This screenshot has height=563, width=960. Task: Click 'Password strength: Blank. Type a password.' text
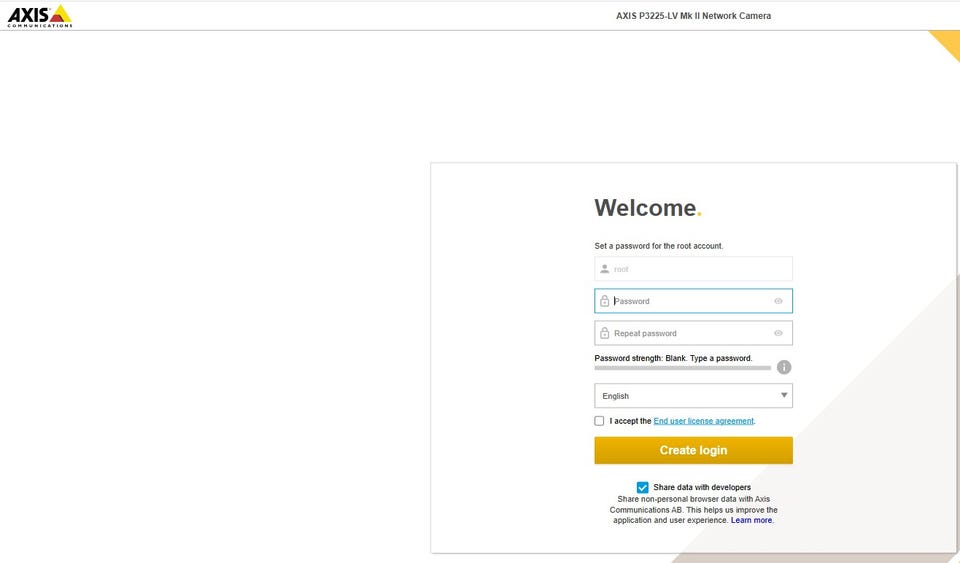pos(673,358)
